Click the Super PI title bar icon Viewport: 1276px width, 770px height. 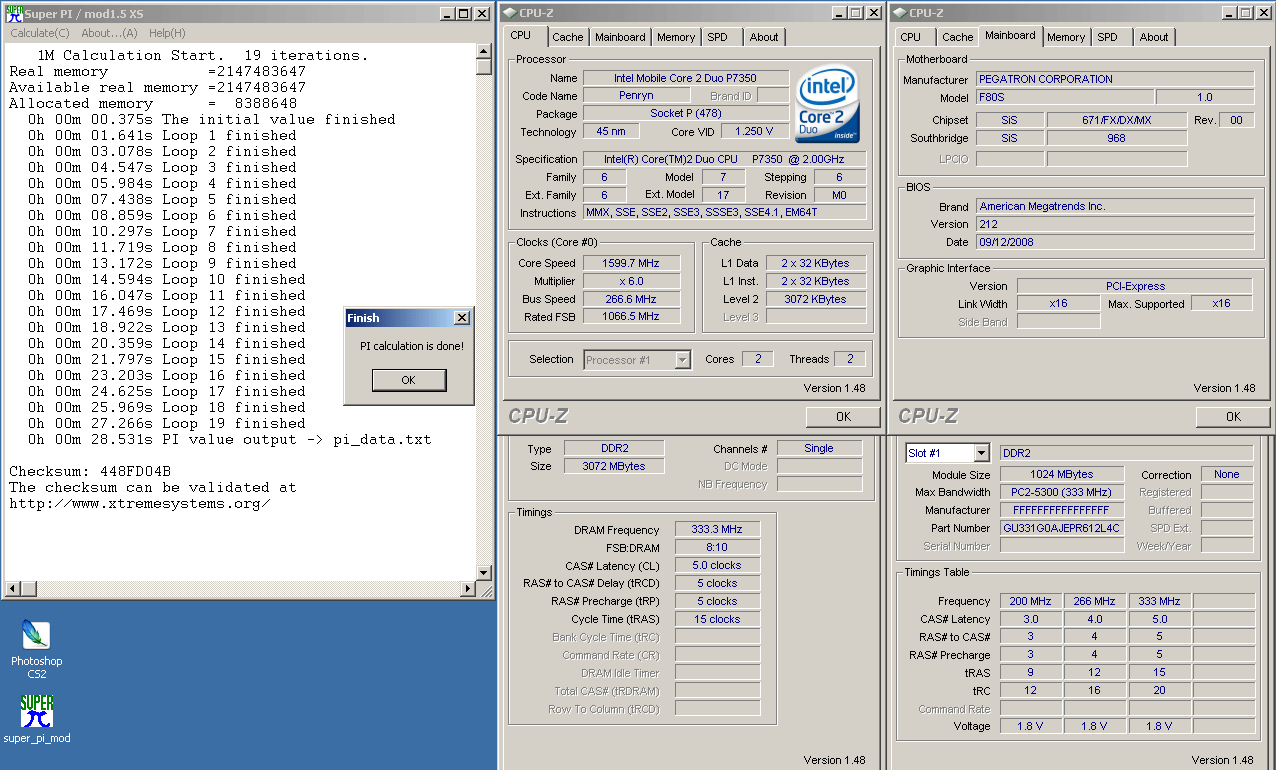pyautogui.click(x=15, y=13)
